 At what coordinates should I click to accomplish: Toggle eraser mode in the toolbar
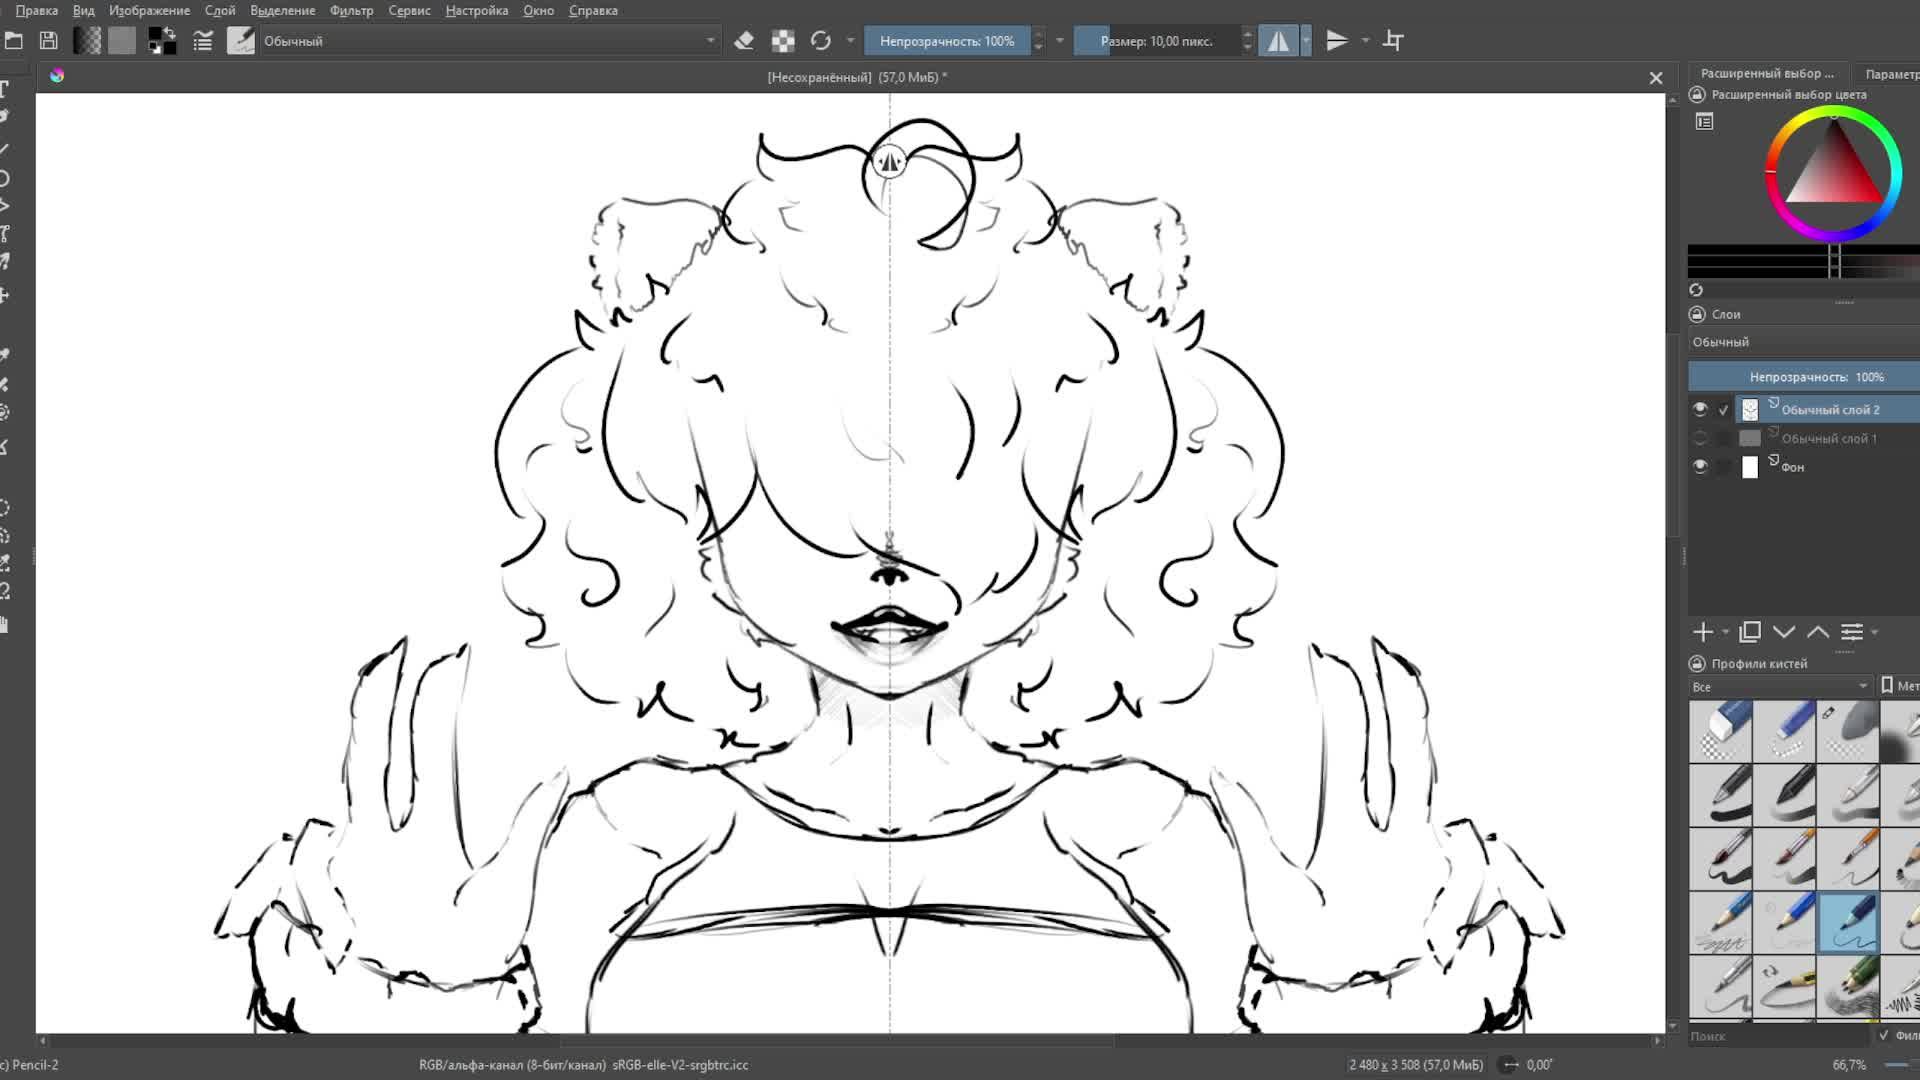pyautogui.click(x=744, y=41)
